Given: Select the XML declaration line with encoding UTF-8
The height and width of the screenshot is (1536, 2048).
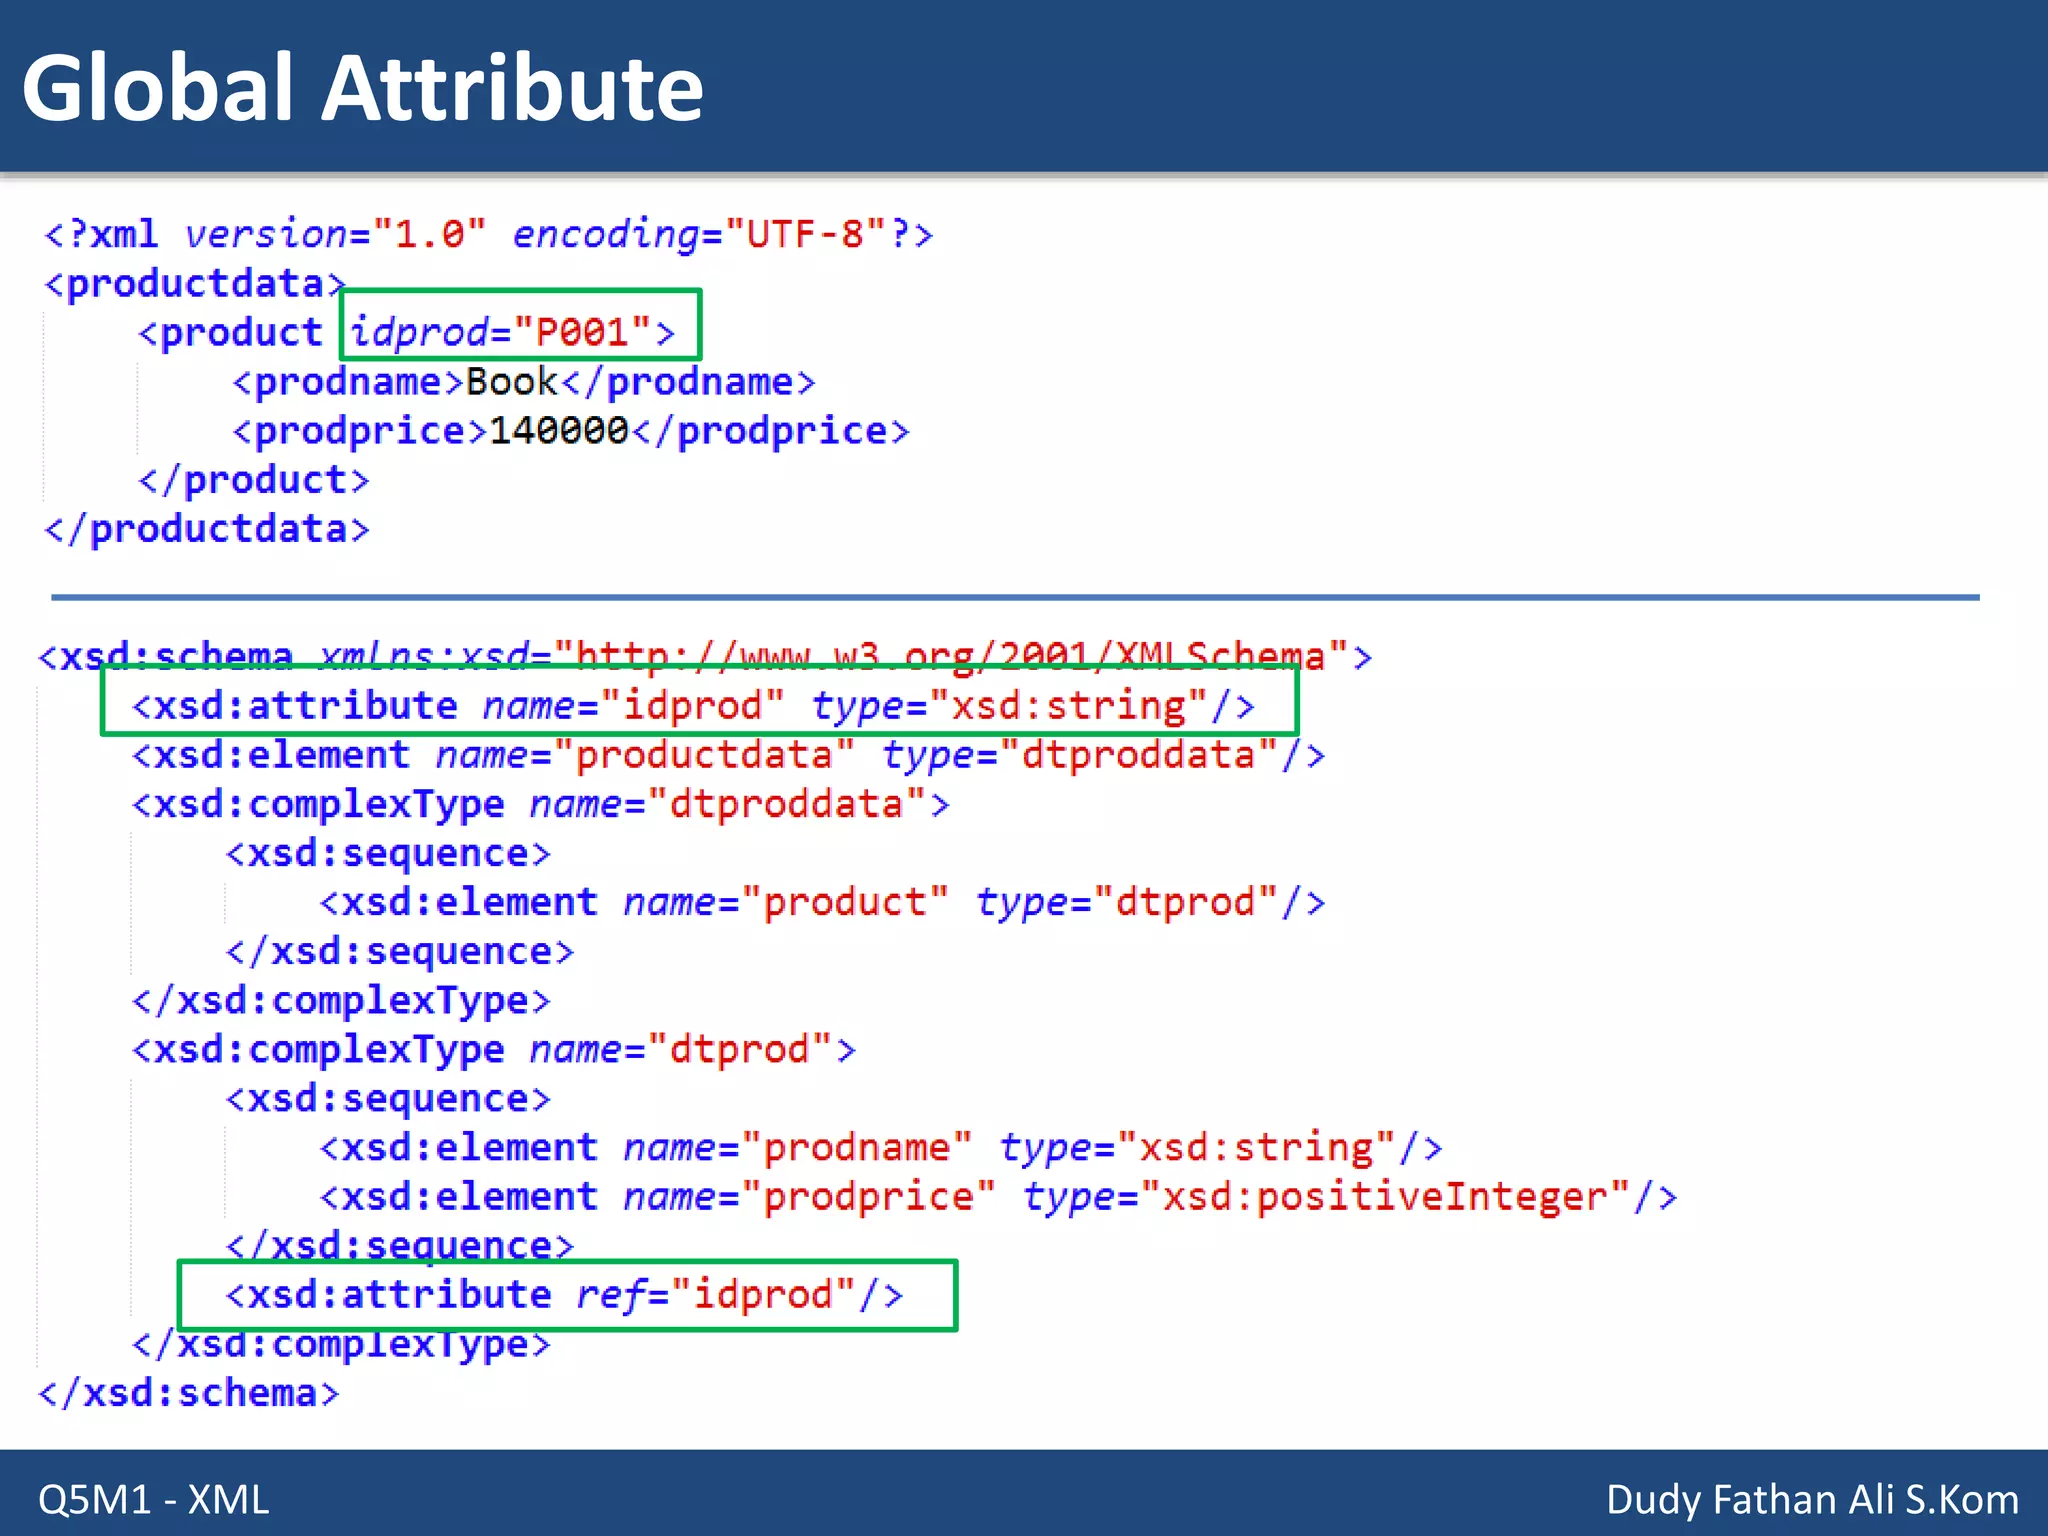Looking at the screenshot, I should pyautogui.click(x=489, y=234).
